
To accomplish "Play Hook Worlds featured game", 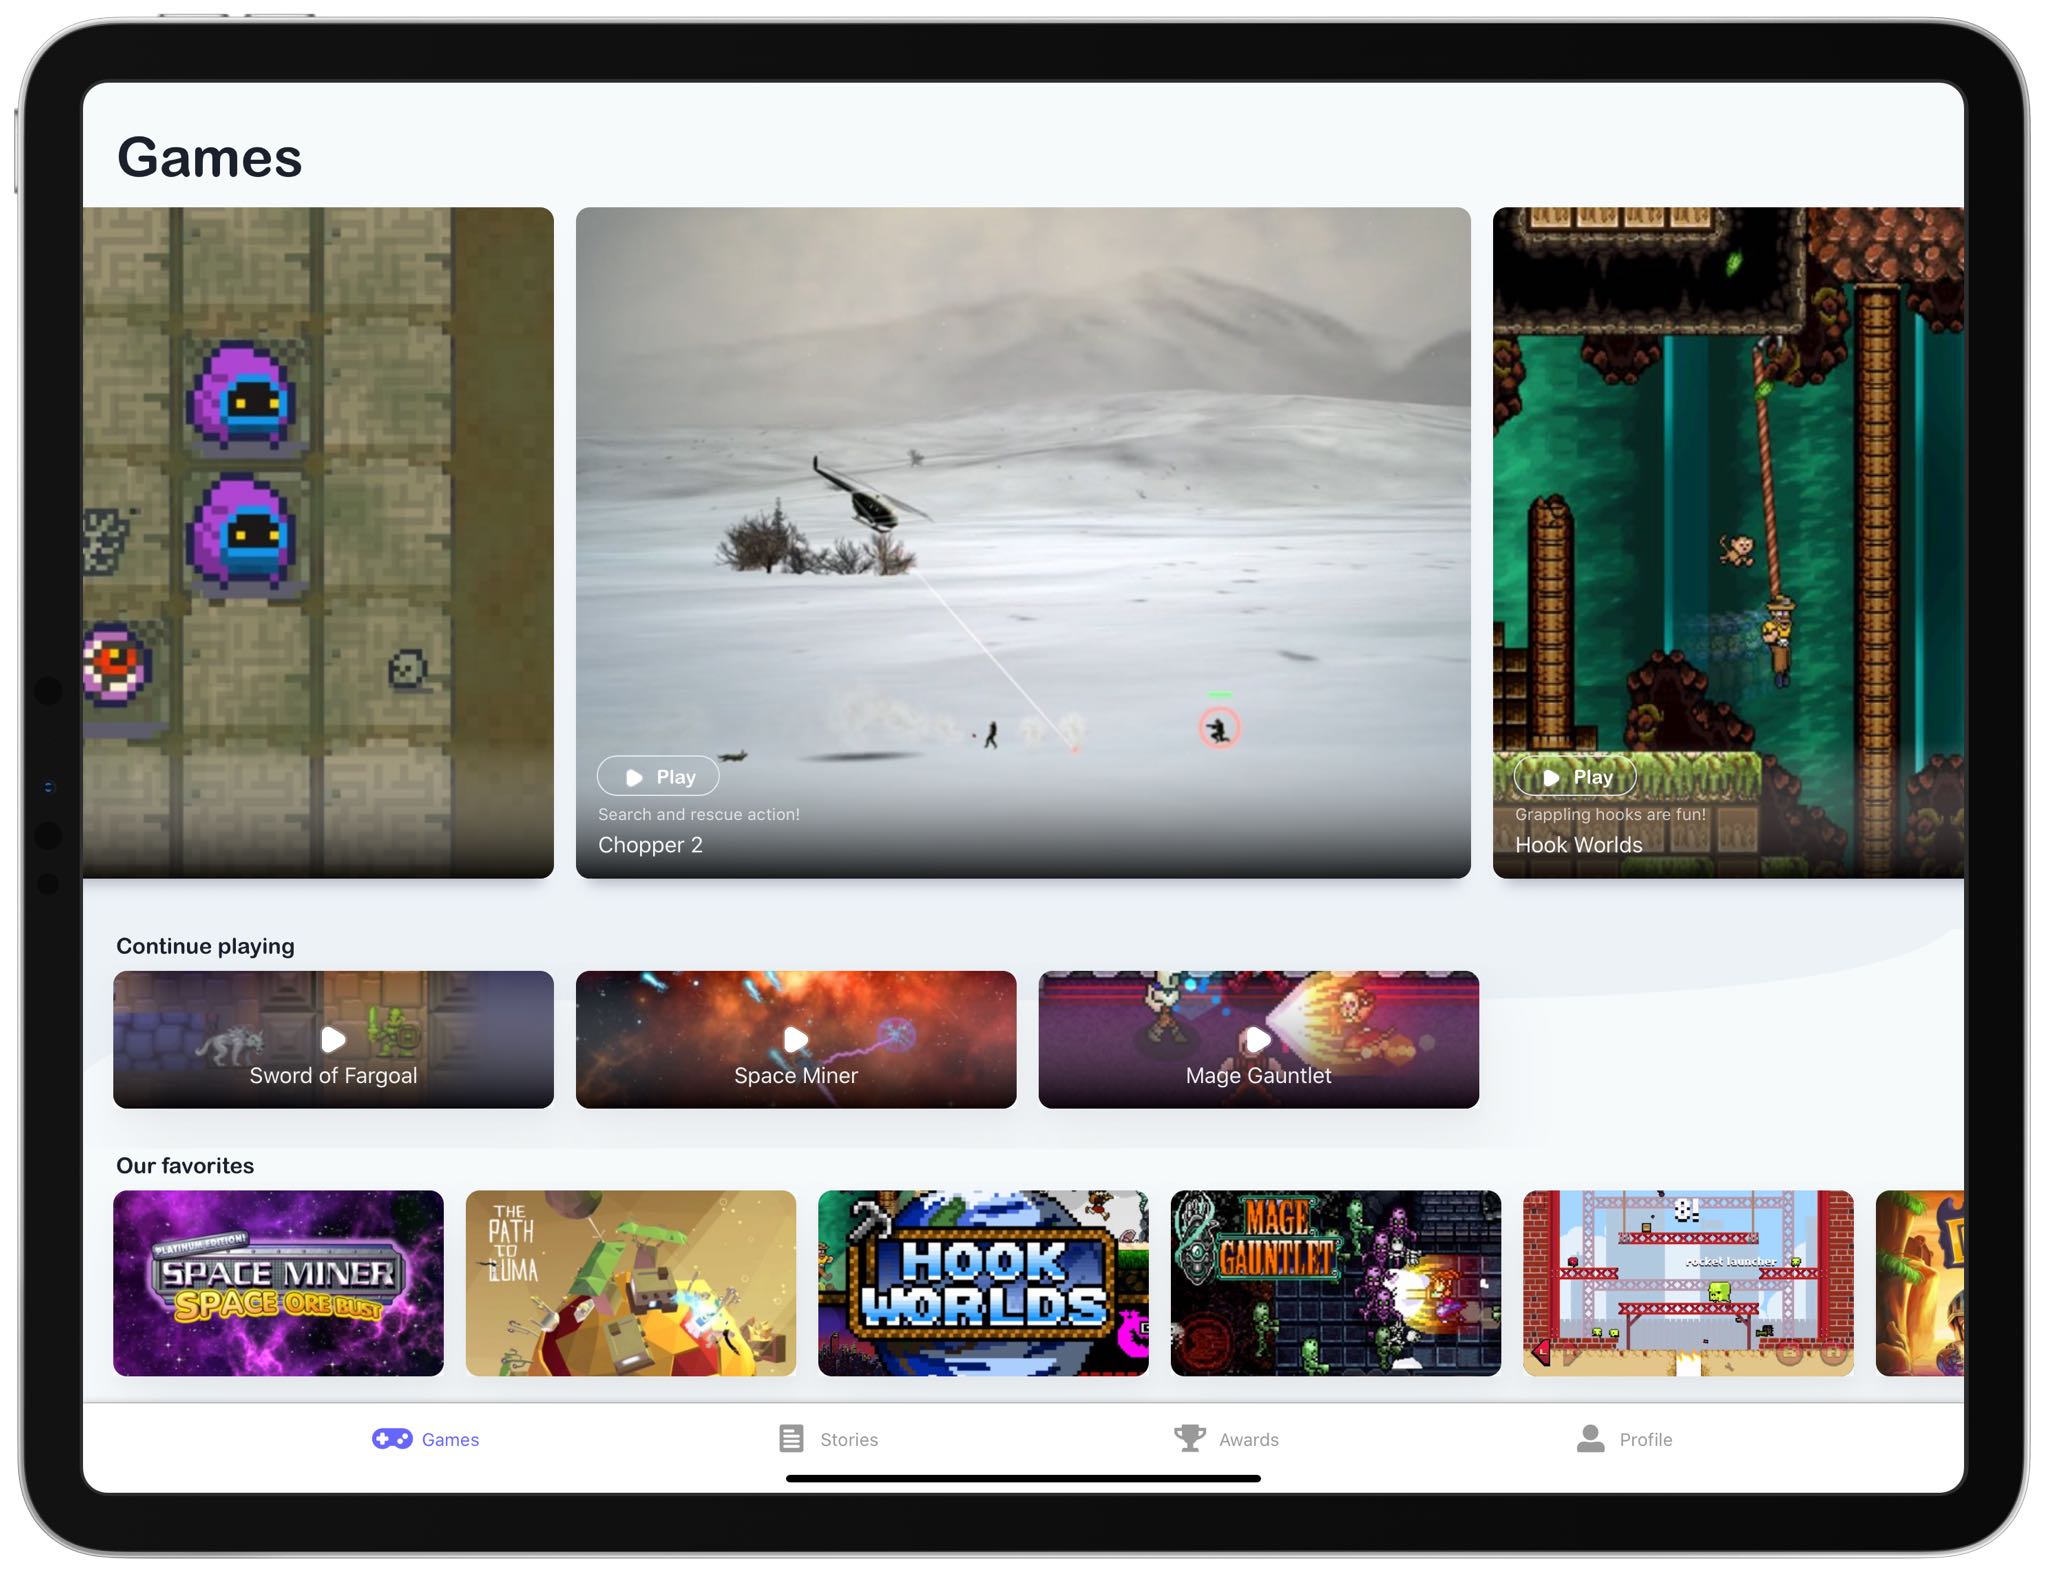I will click(1575, 776).
